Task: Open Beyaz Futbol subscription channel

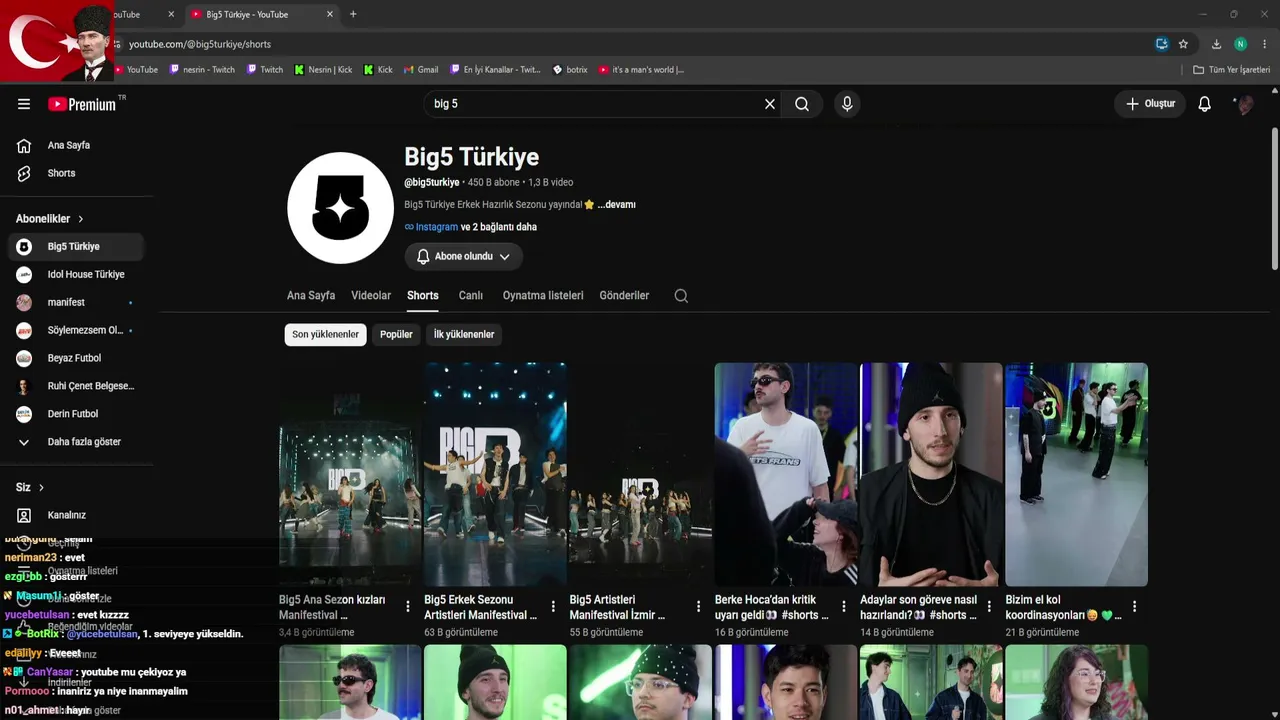Action: point(76,358)
